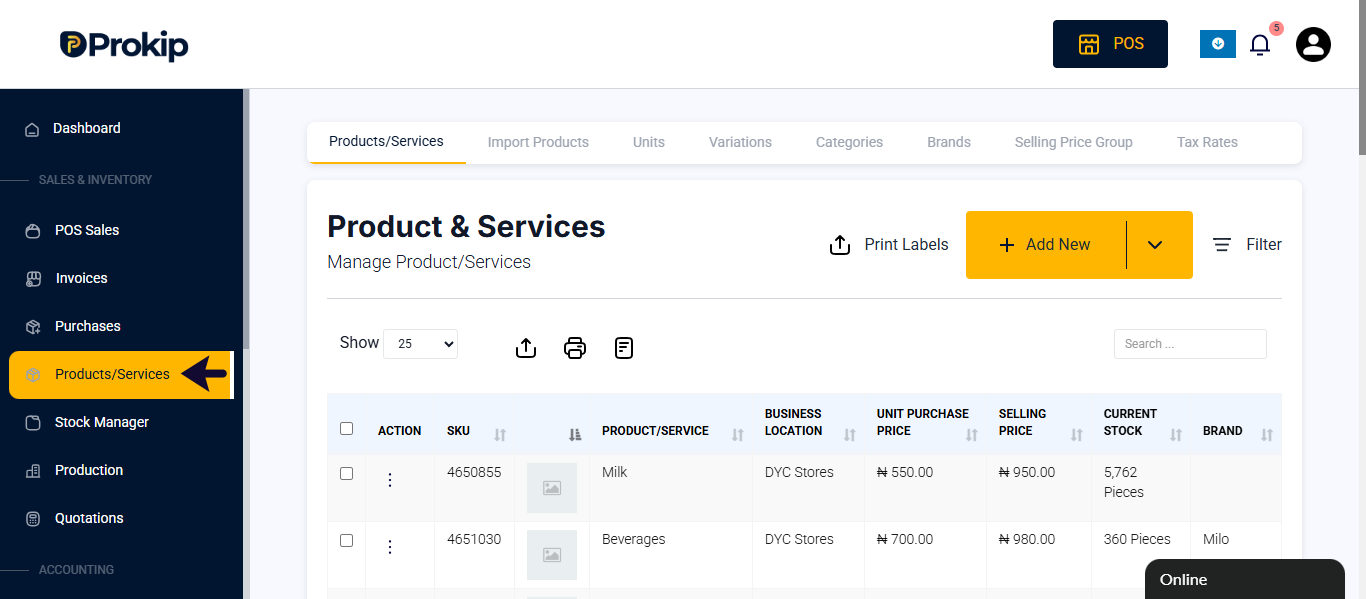This screenshot has width=1366, height=599.
Task: Click the Milk product name
Action: tap(615, 472)
